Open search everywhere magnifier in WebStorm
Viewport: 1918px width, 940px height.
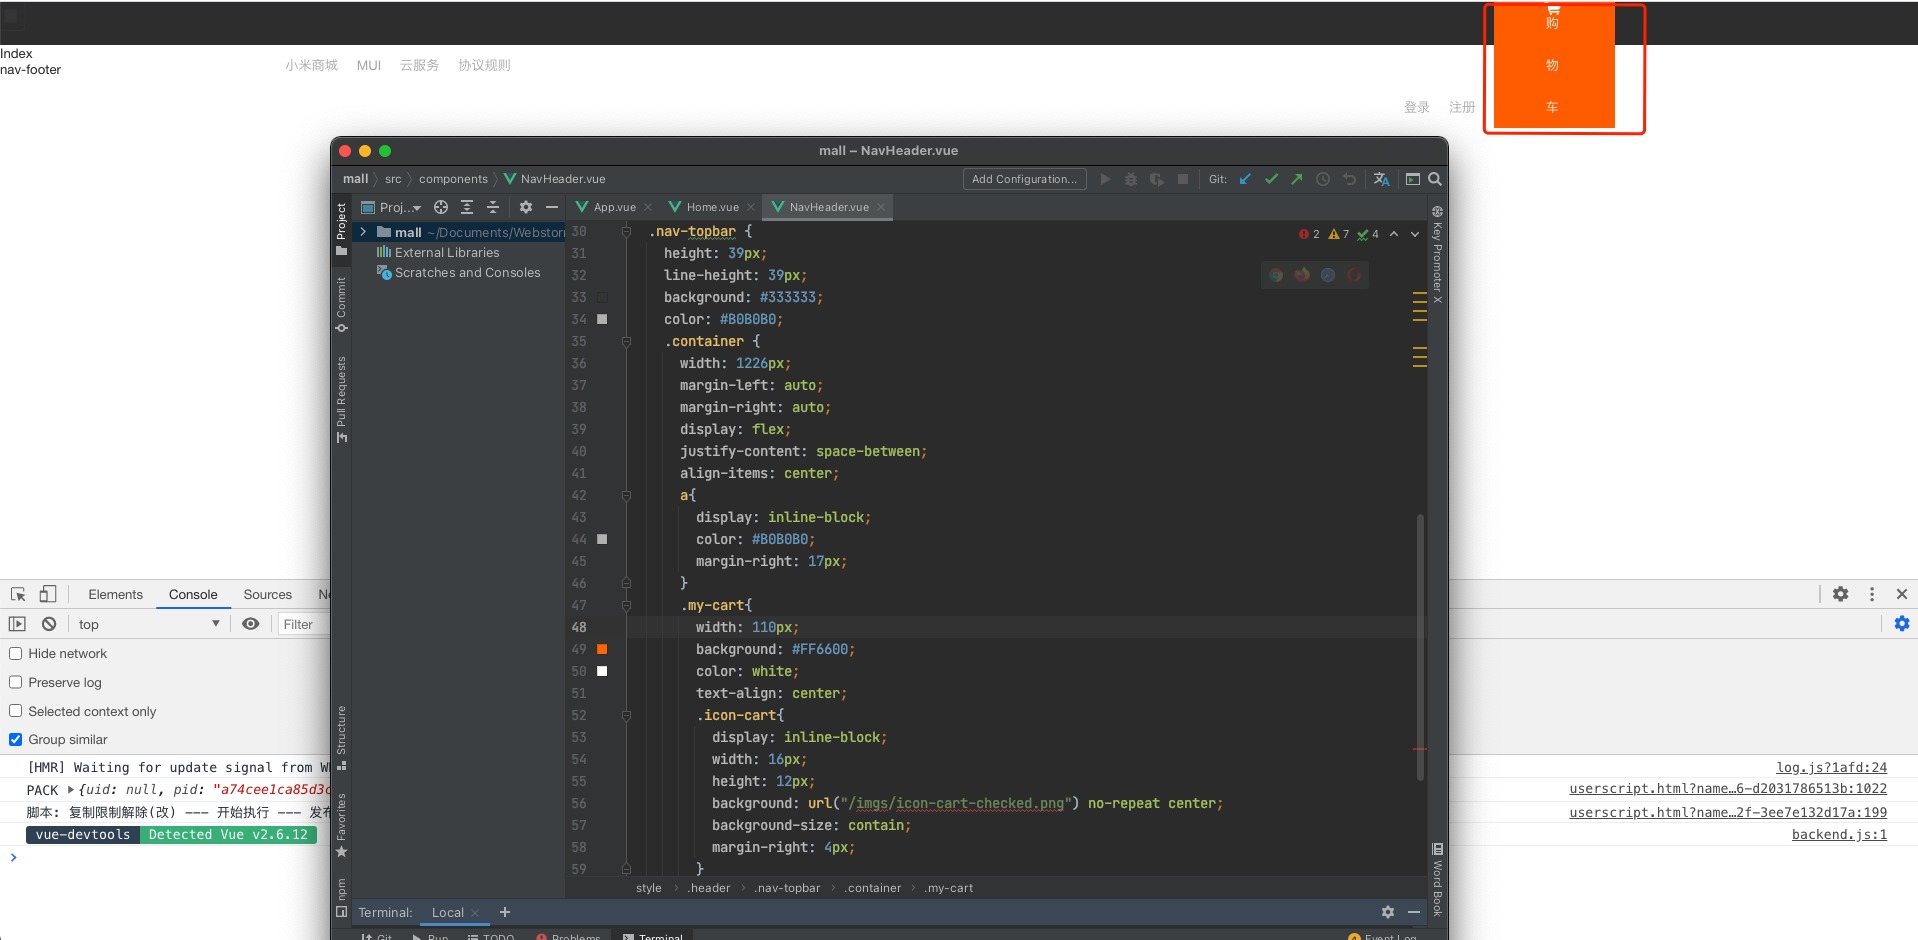pyautogui.click(x=1435, y=179)
